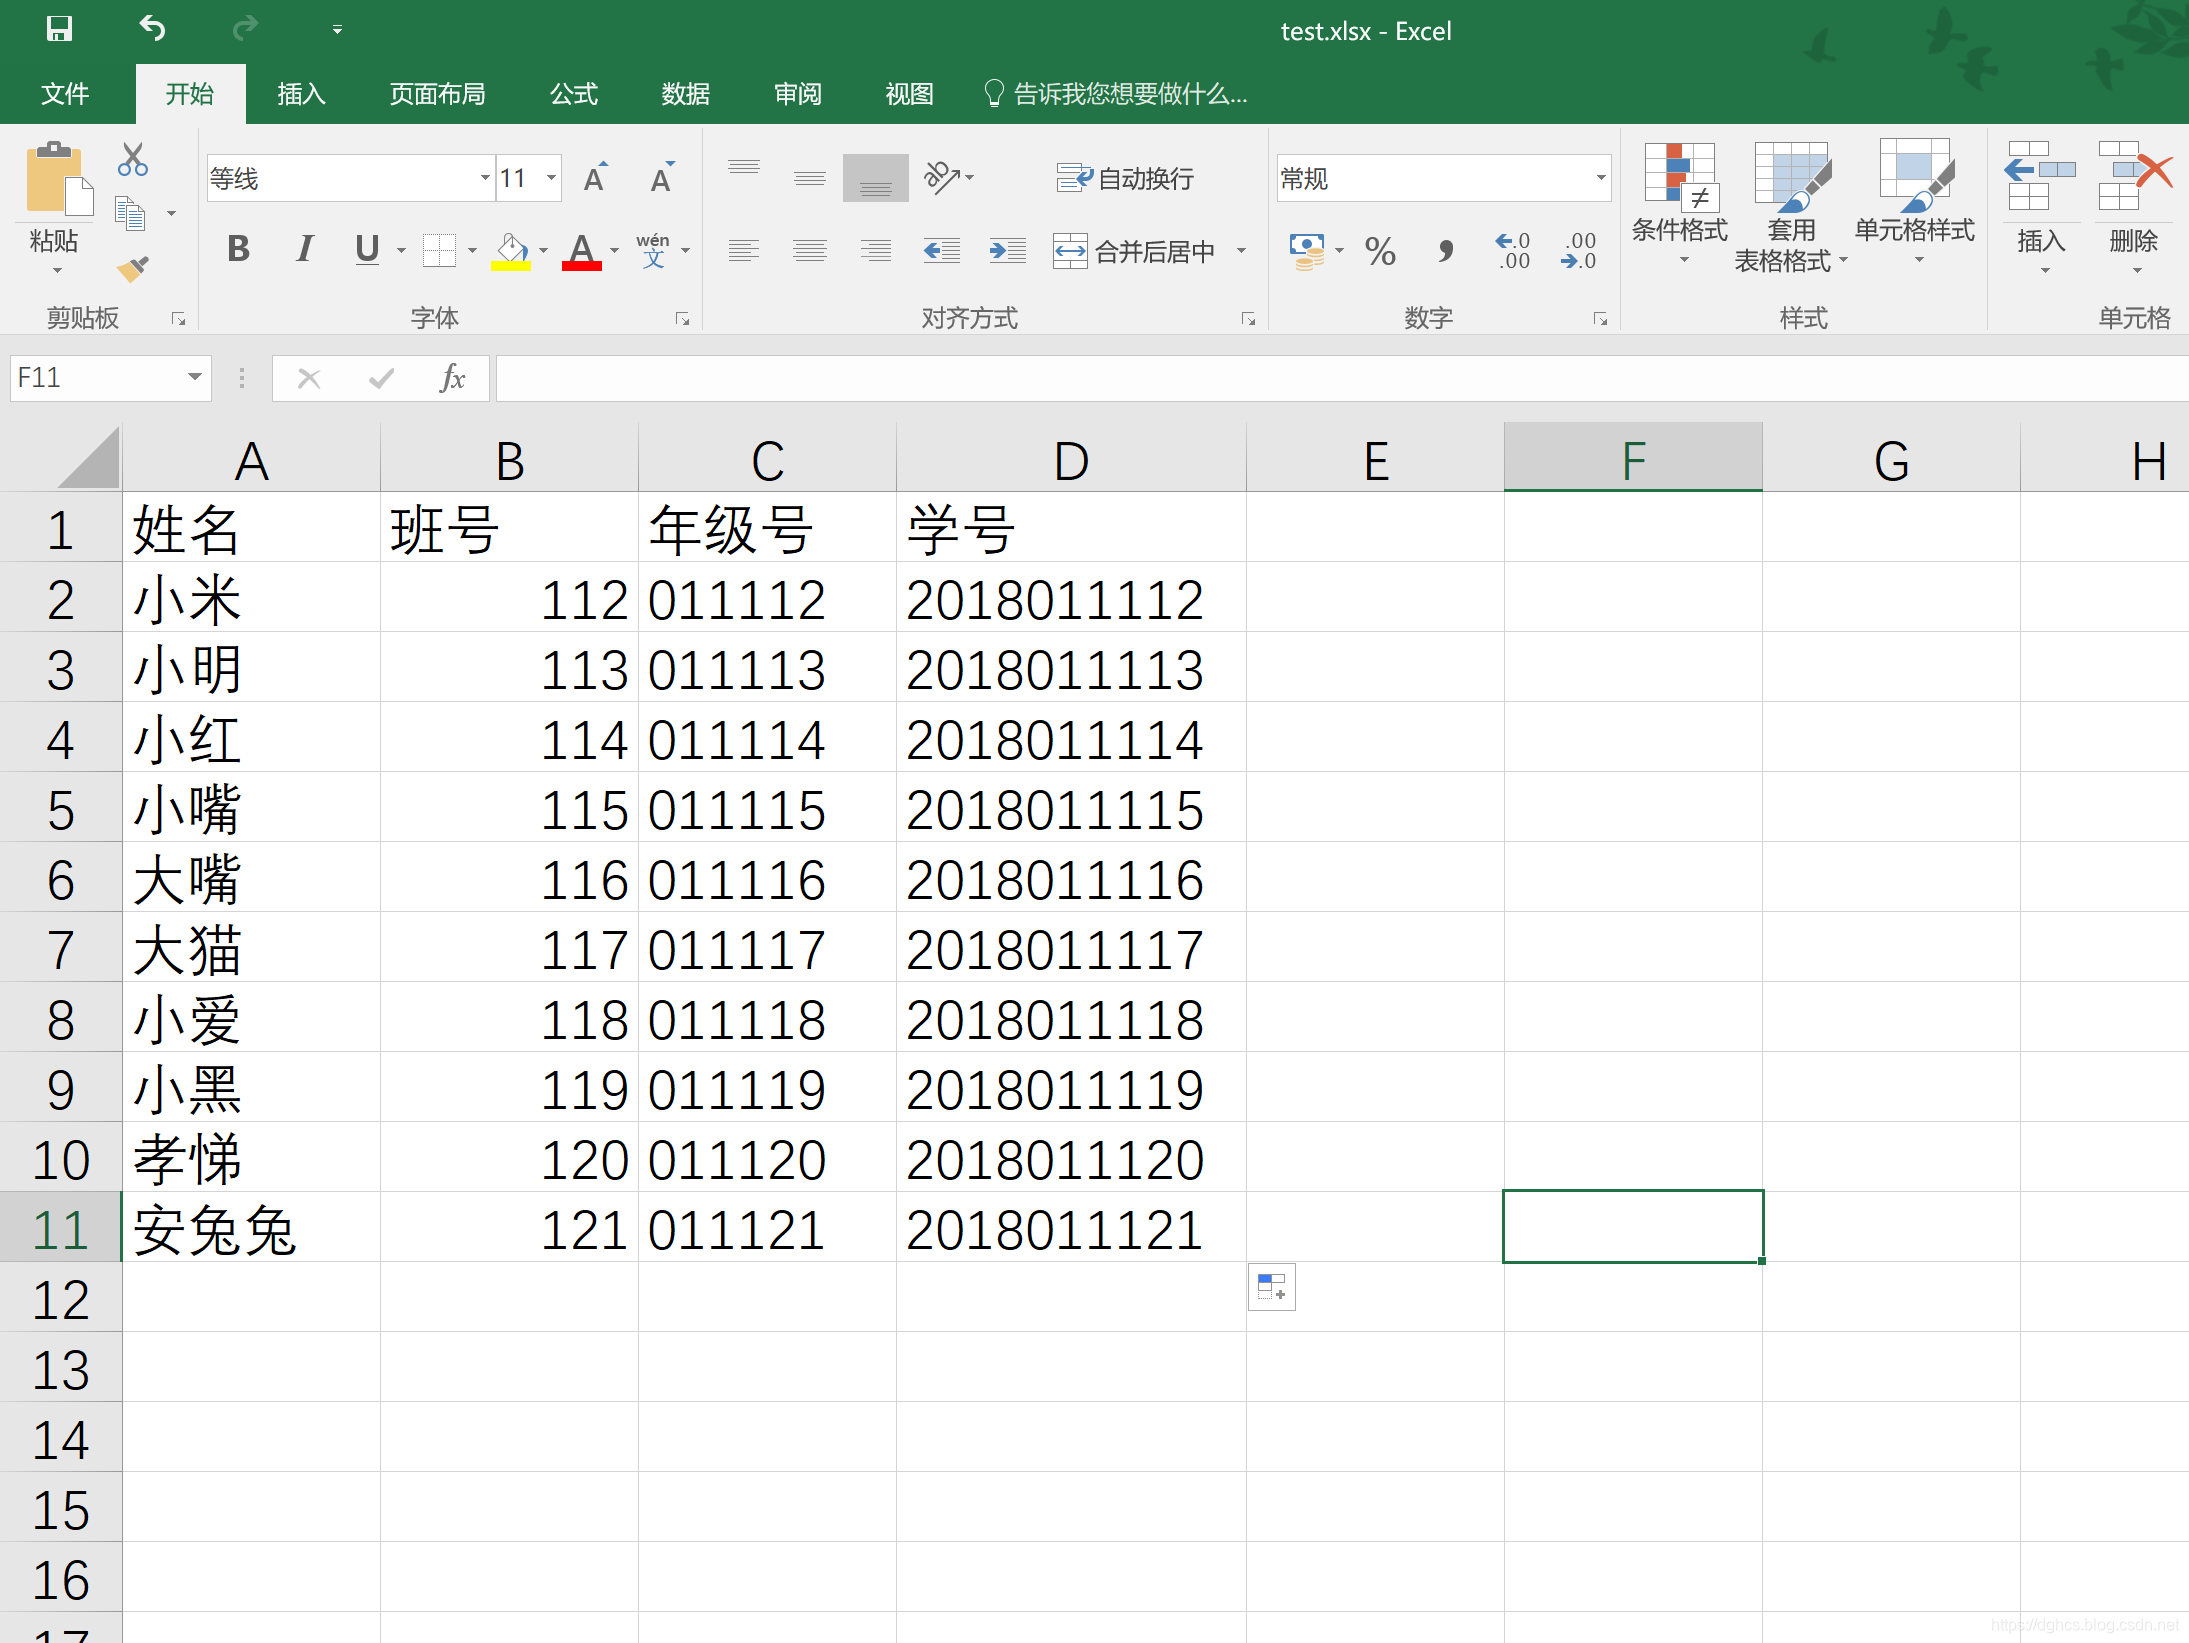Click the Insert Function fx icon
2189x1643 pixels.
pyautogui.click(x=452, y=378)
